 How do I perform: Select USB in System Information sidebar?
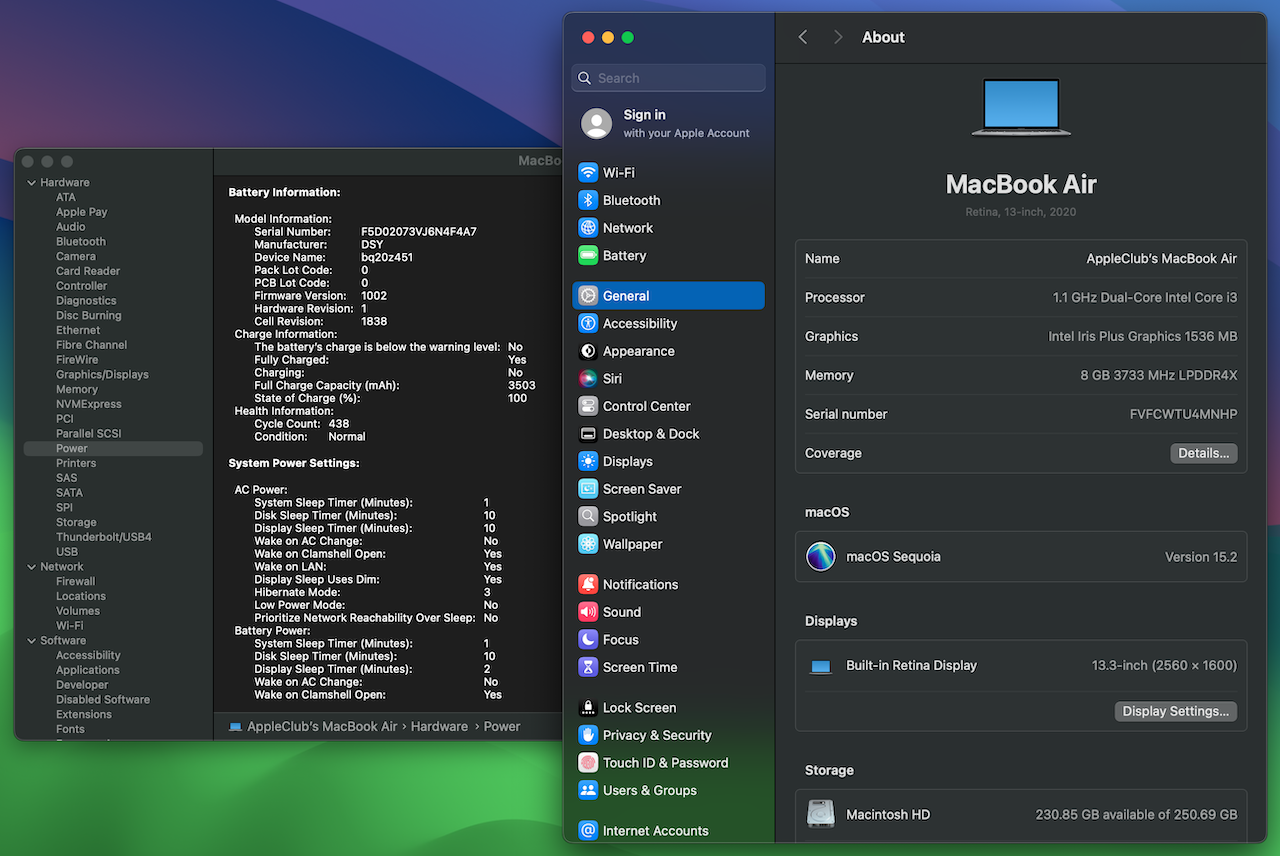click(67, 552)
